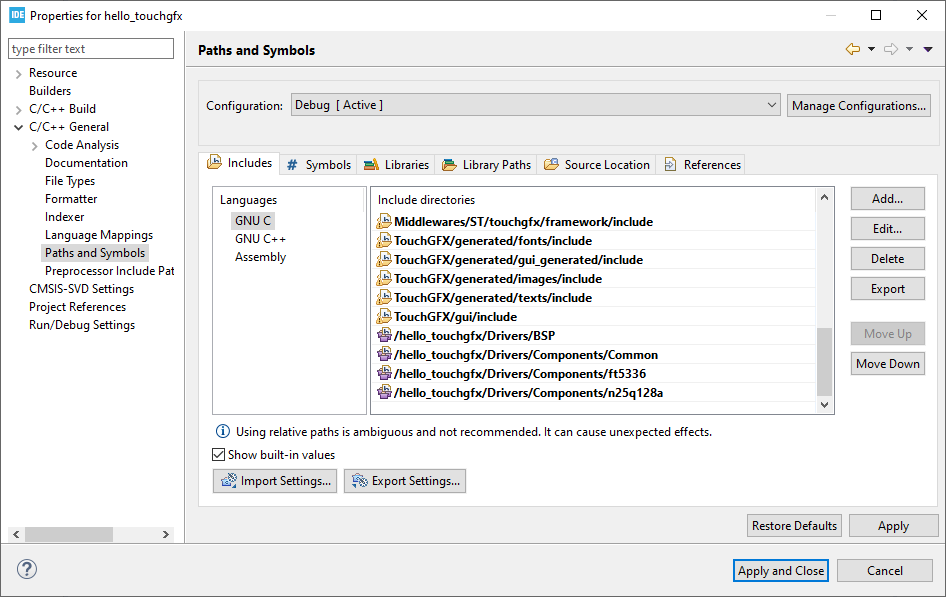The height and width of the screenshot is (597, 946).
Task: Click workspace folder icon beside Drivers/Components/ft5336
Action: (x=384, y=374)
